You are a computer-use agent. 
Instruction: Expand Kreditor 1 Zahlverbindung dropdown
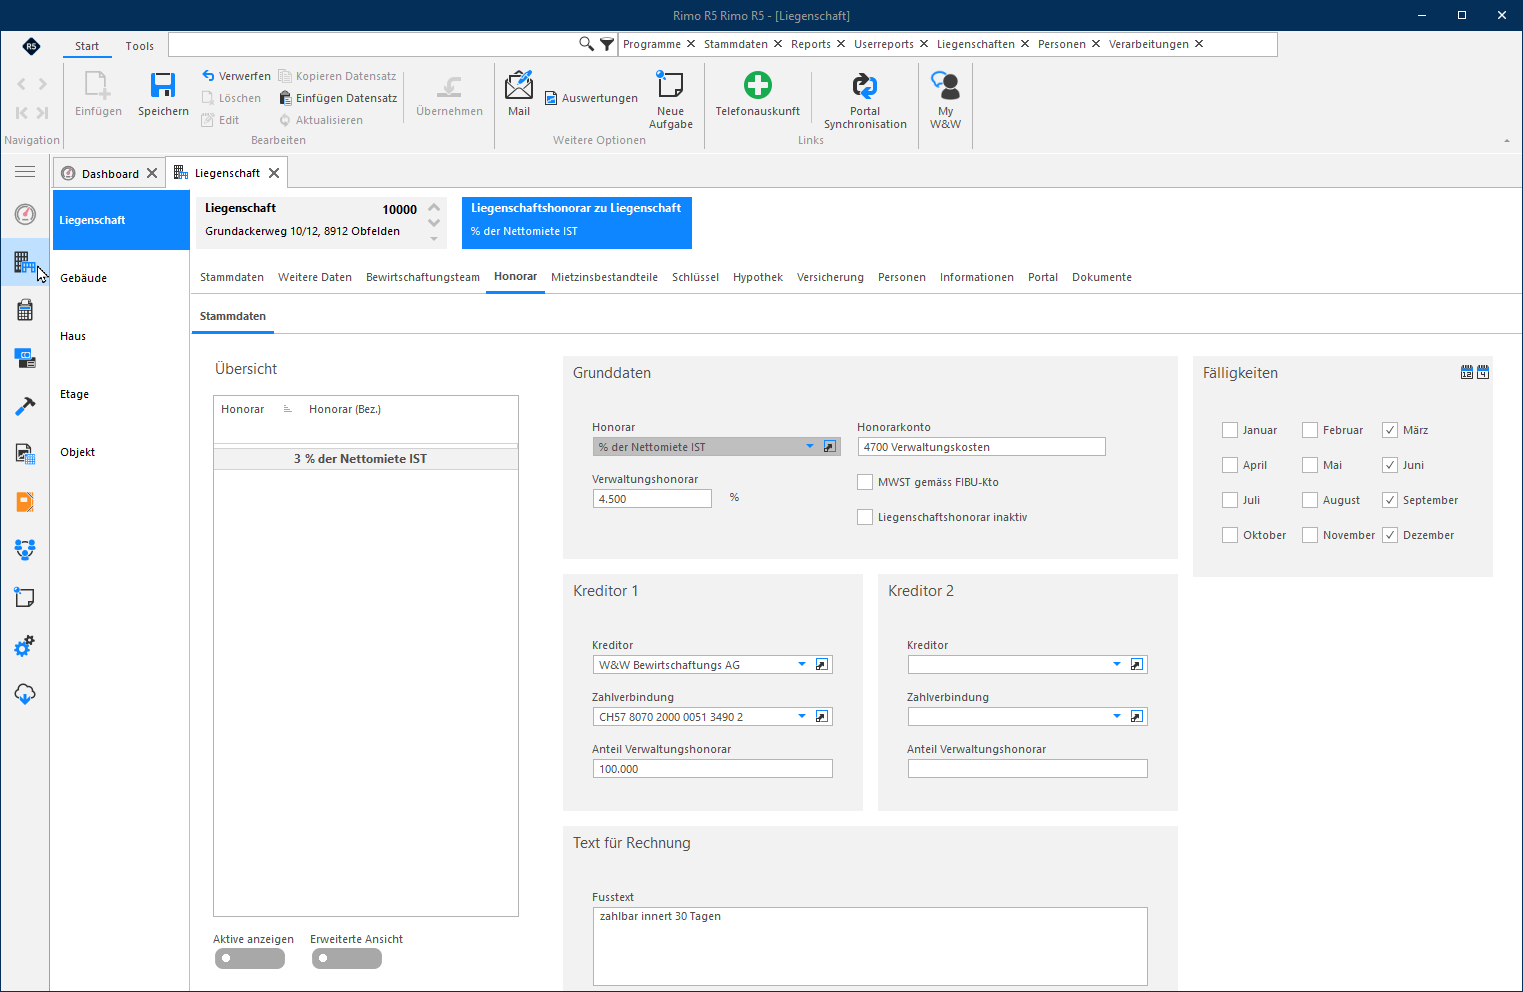[x=802, y=717]
